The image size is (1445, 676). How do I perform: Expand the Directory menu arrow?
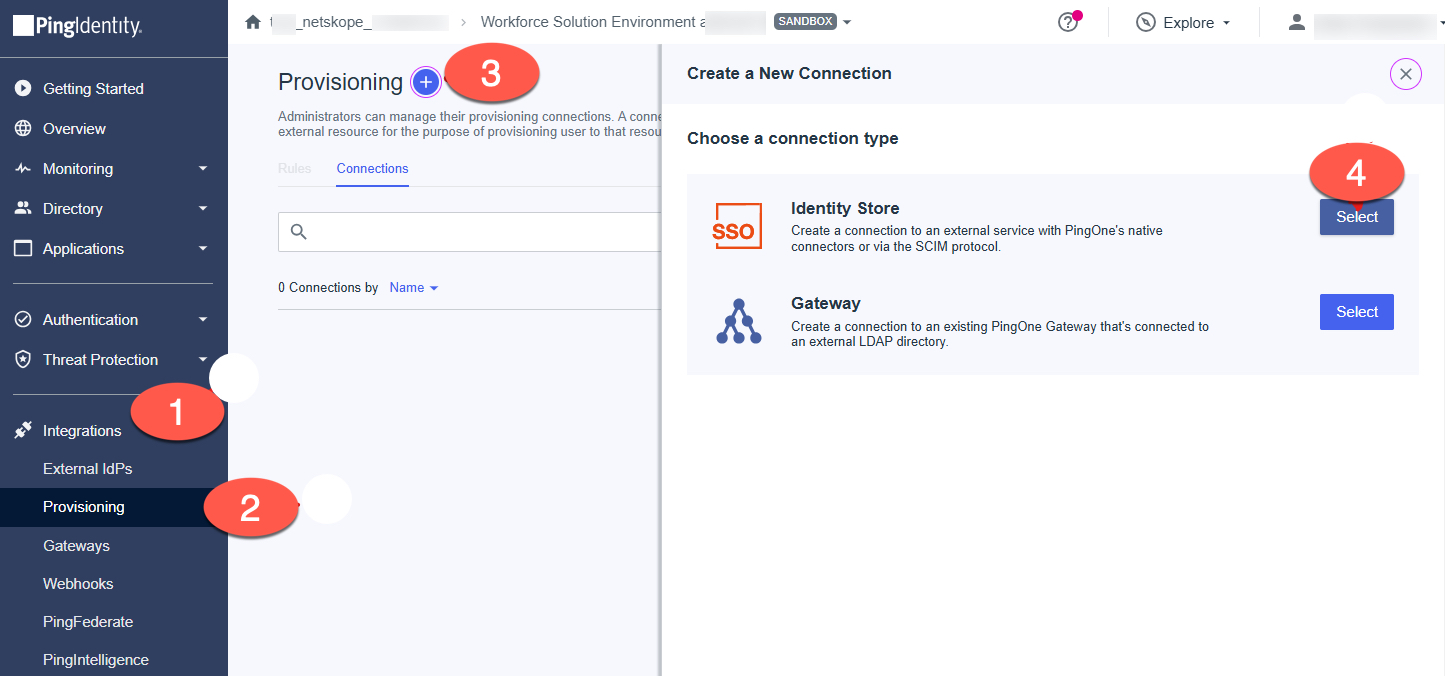pyautogui.click(x=203, y=209)
